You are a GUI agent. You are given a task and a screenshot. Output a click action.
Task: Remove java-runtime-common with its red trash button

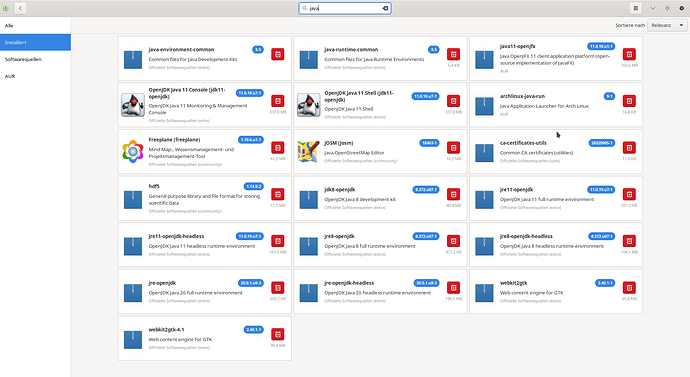click(453, 54)
